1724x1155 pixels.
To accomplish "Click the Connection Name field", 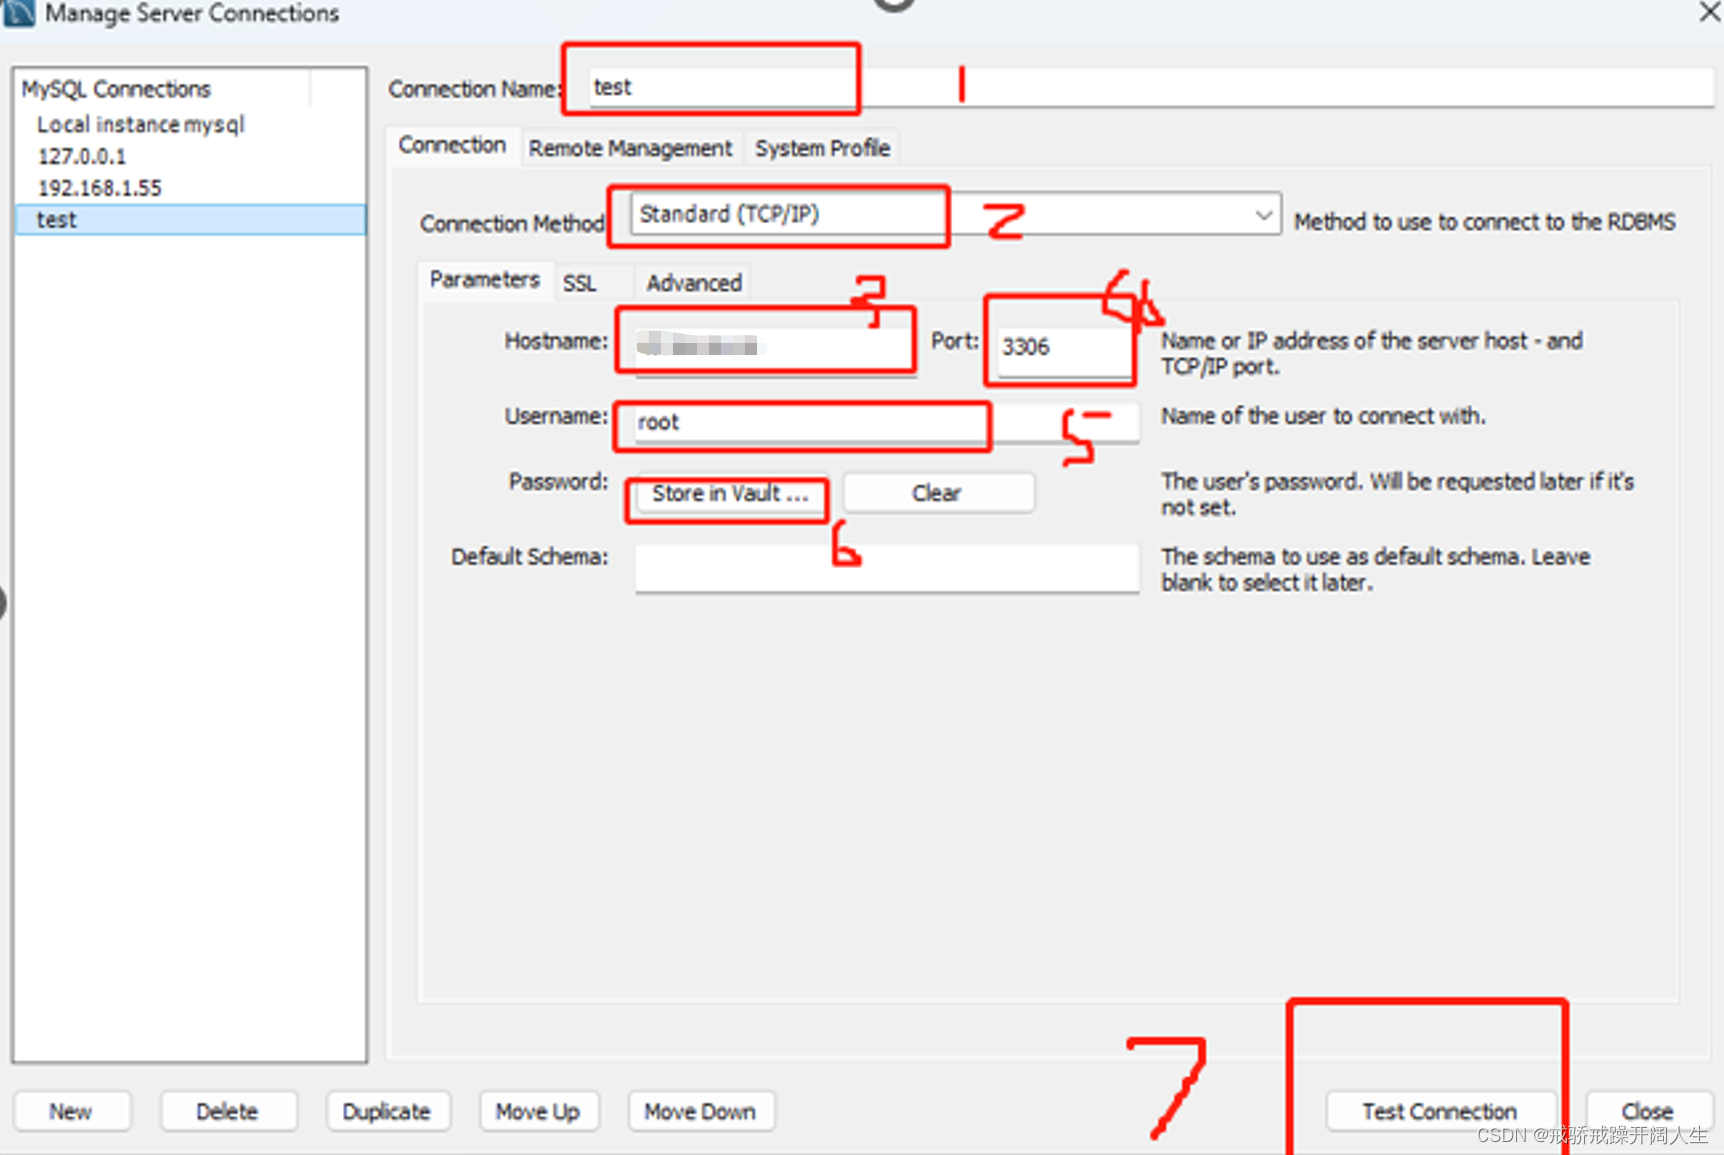I will (x=1150, y=87).
